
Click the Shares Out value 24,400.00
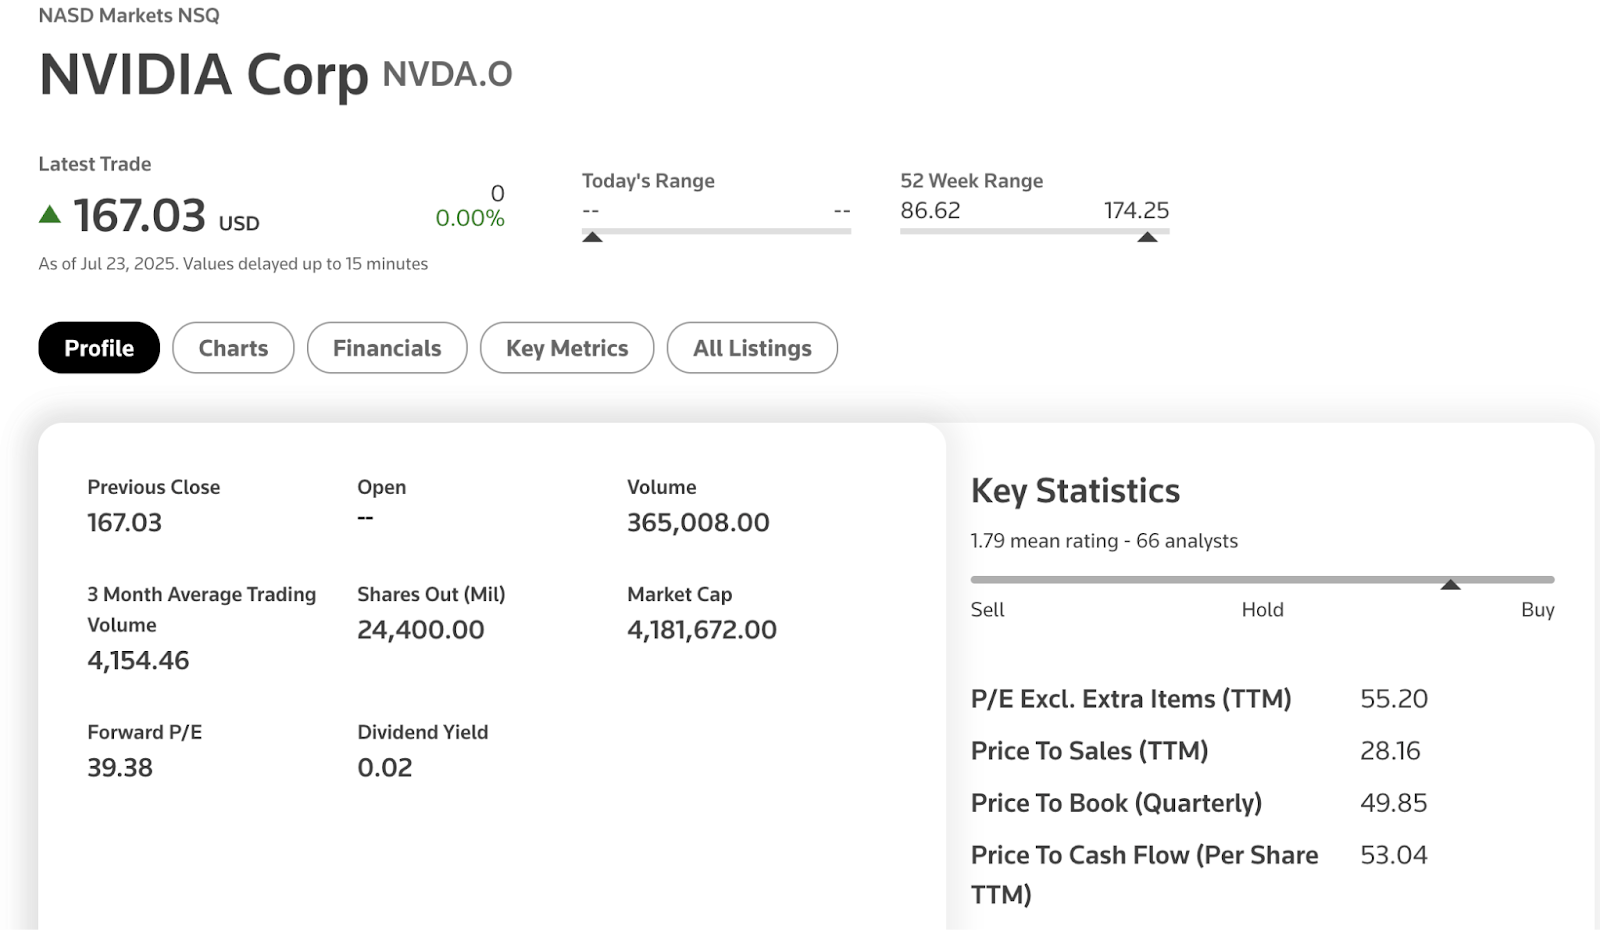[421, 629]
